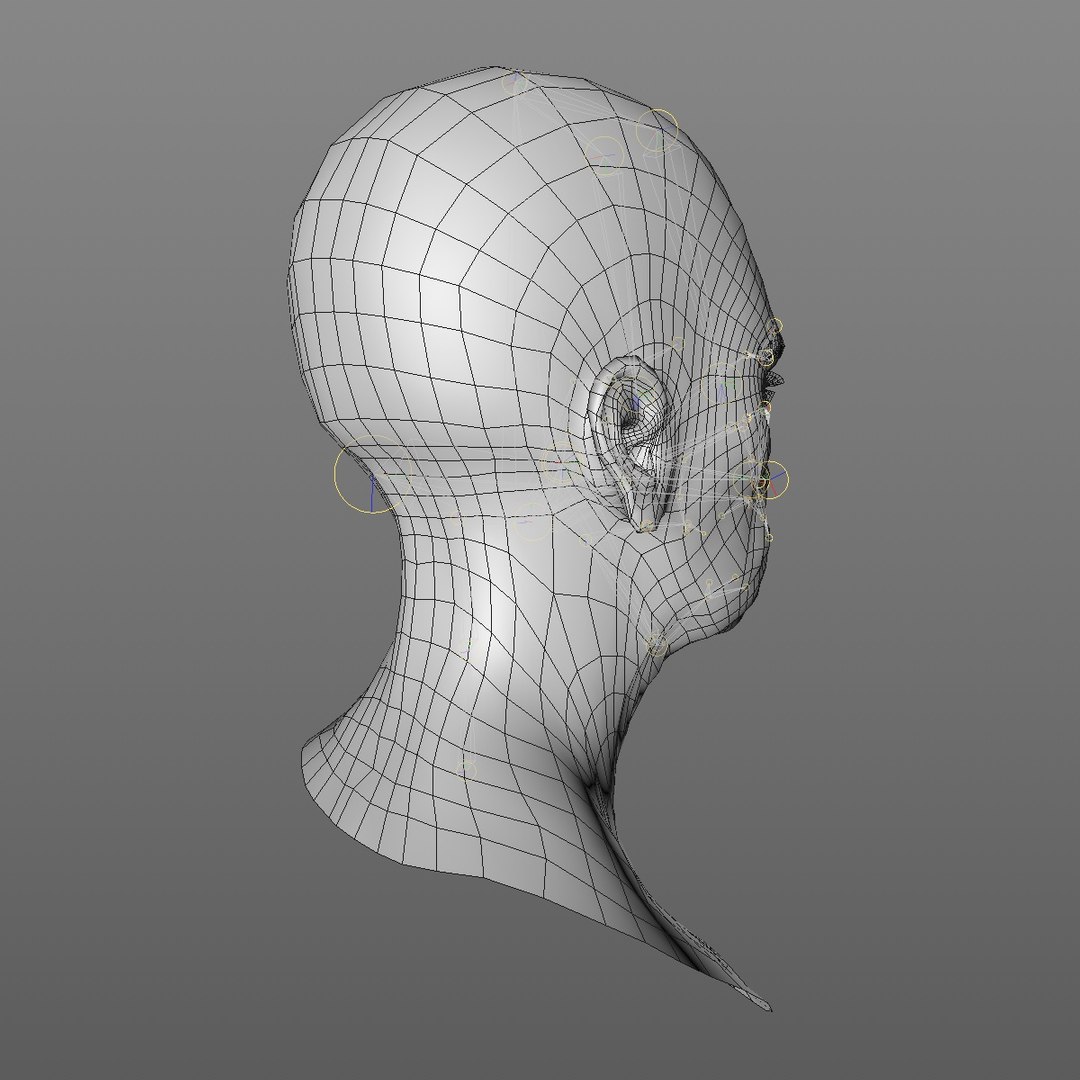Select the small controller circle on lower neck
Viewport: 1080px width, 1080px height.
[467, 769]
